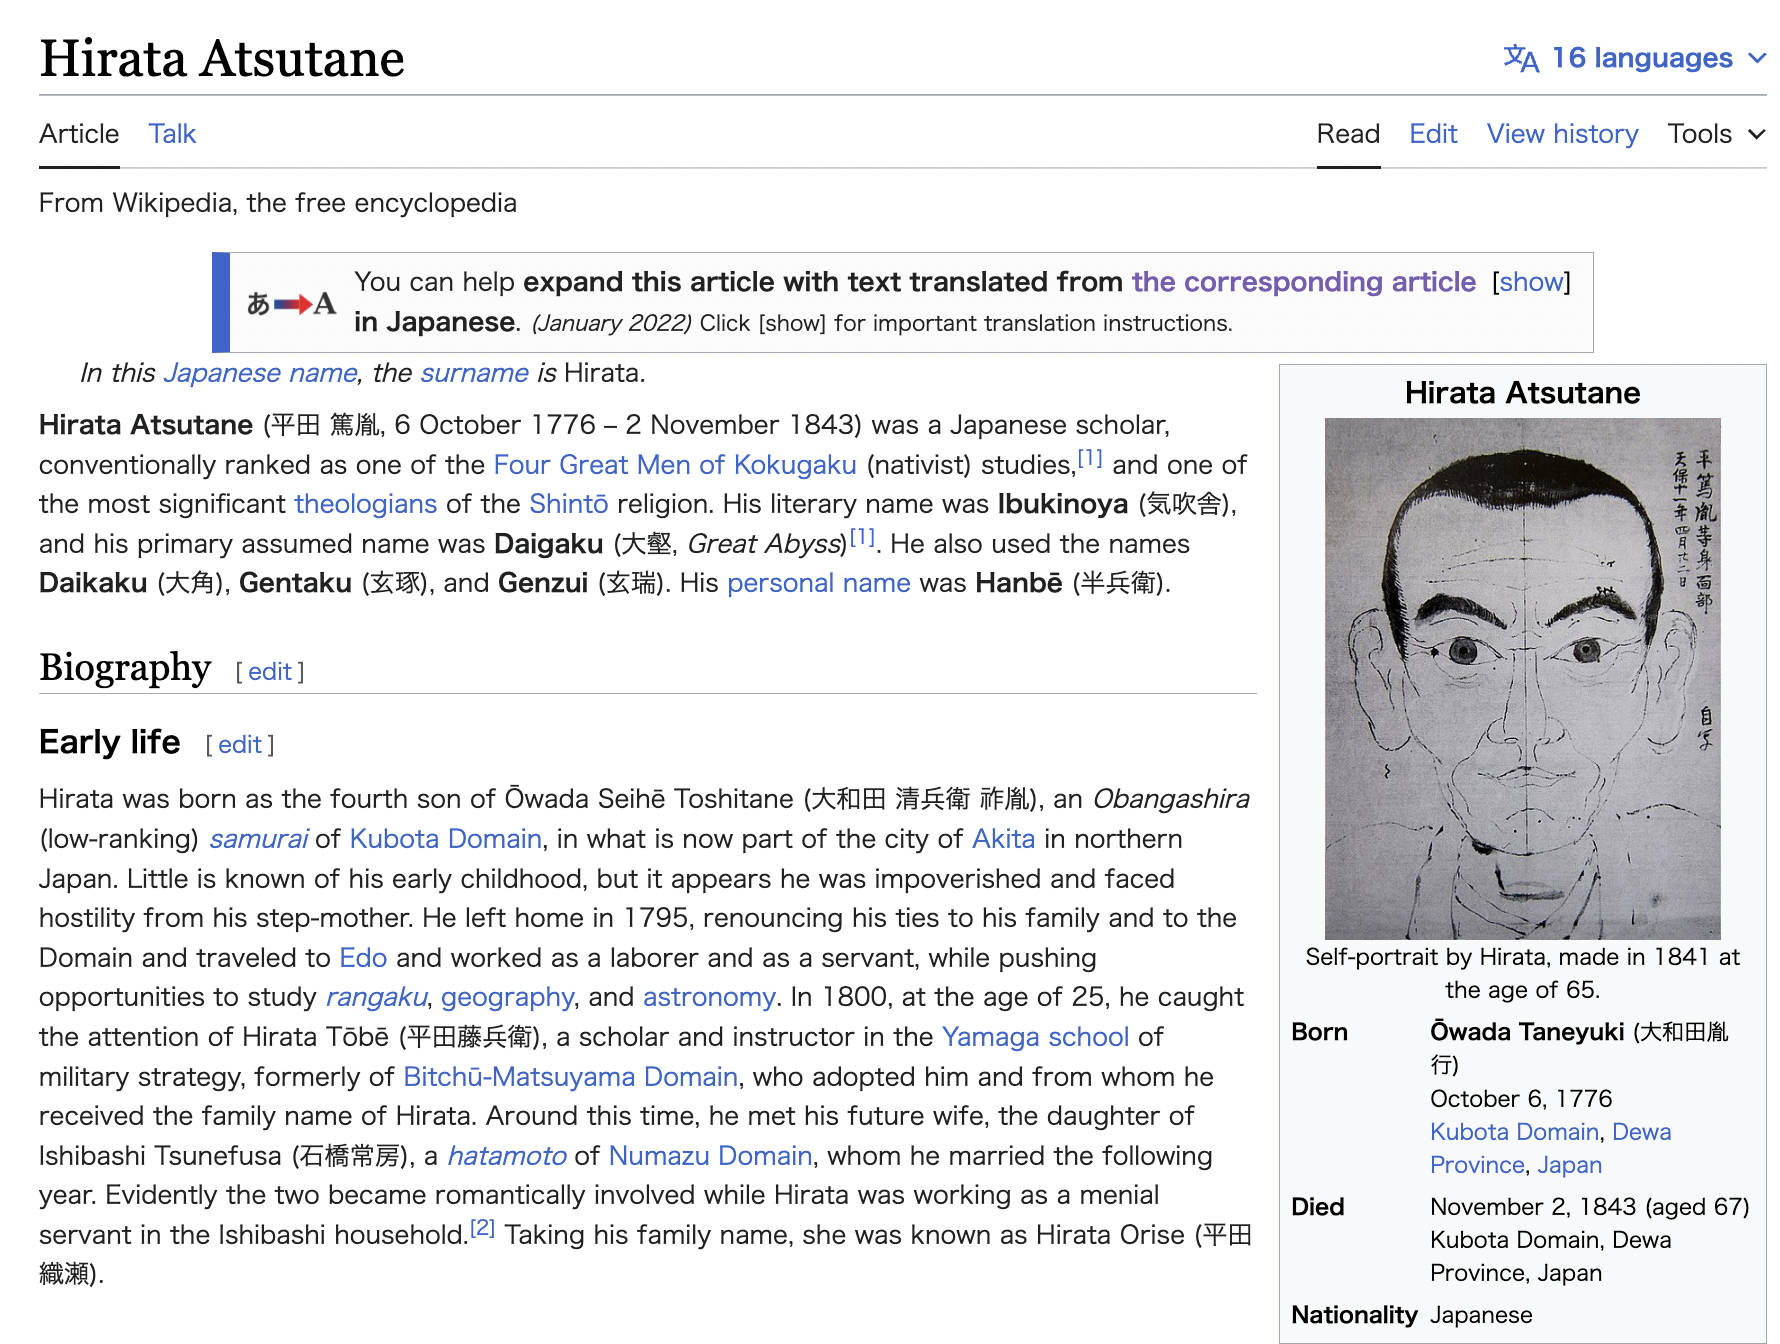Click the 'Biography' section heading
The width and height of the screenshot is (1780, 1344).
[x=125, y=667]
